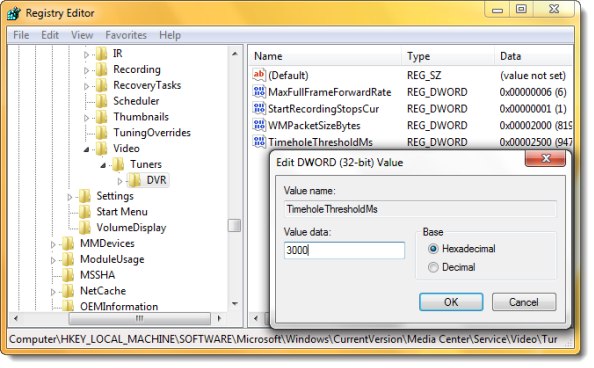Expand the Settings tree node
594x368 pixels.
(70, 197)
